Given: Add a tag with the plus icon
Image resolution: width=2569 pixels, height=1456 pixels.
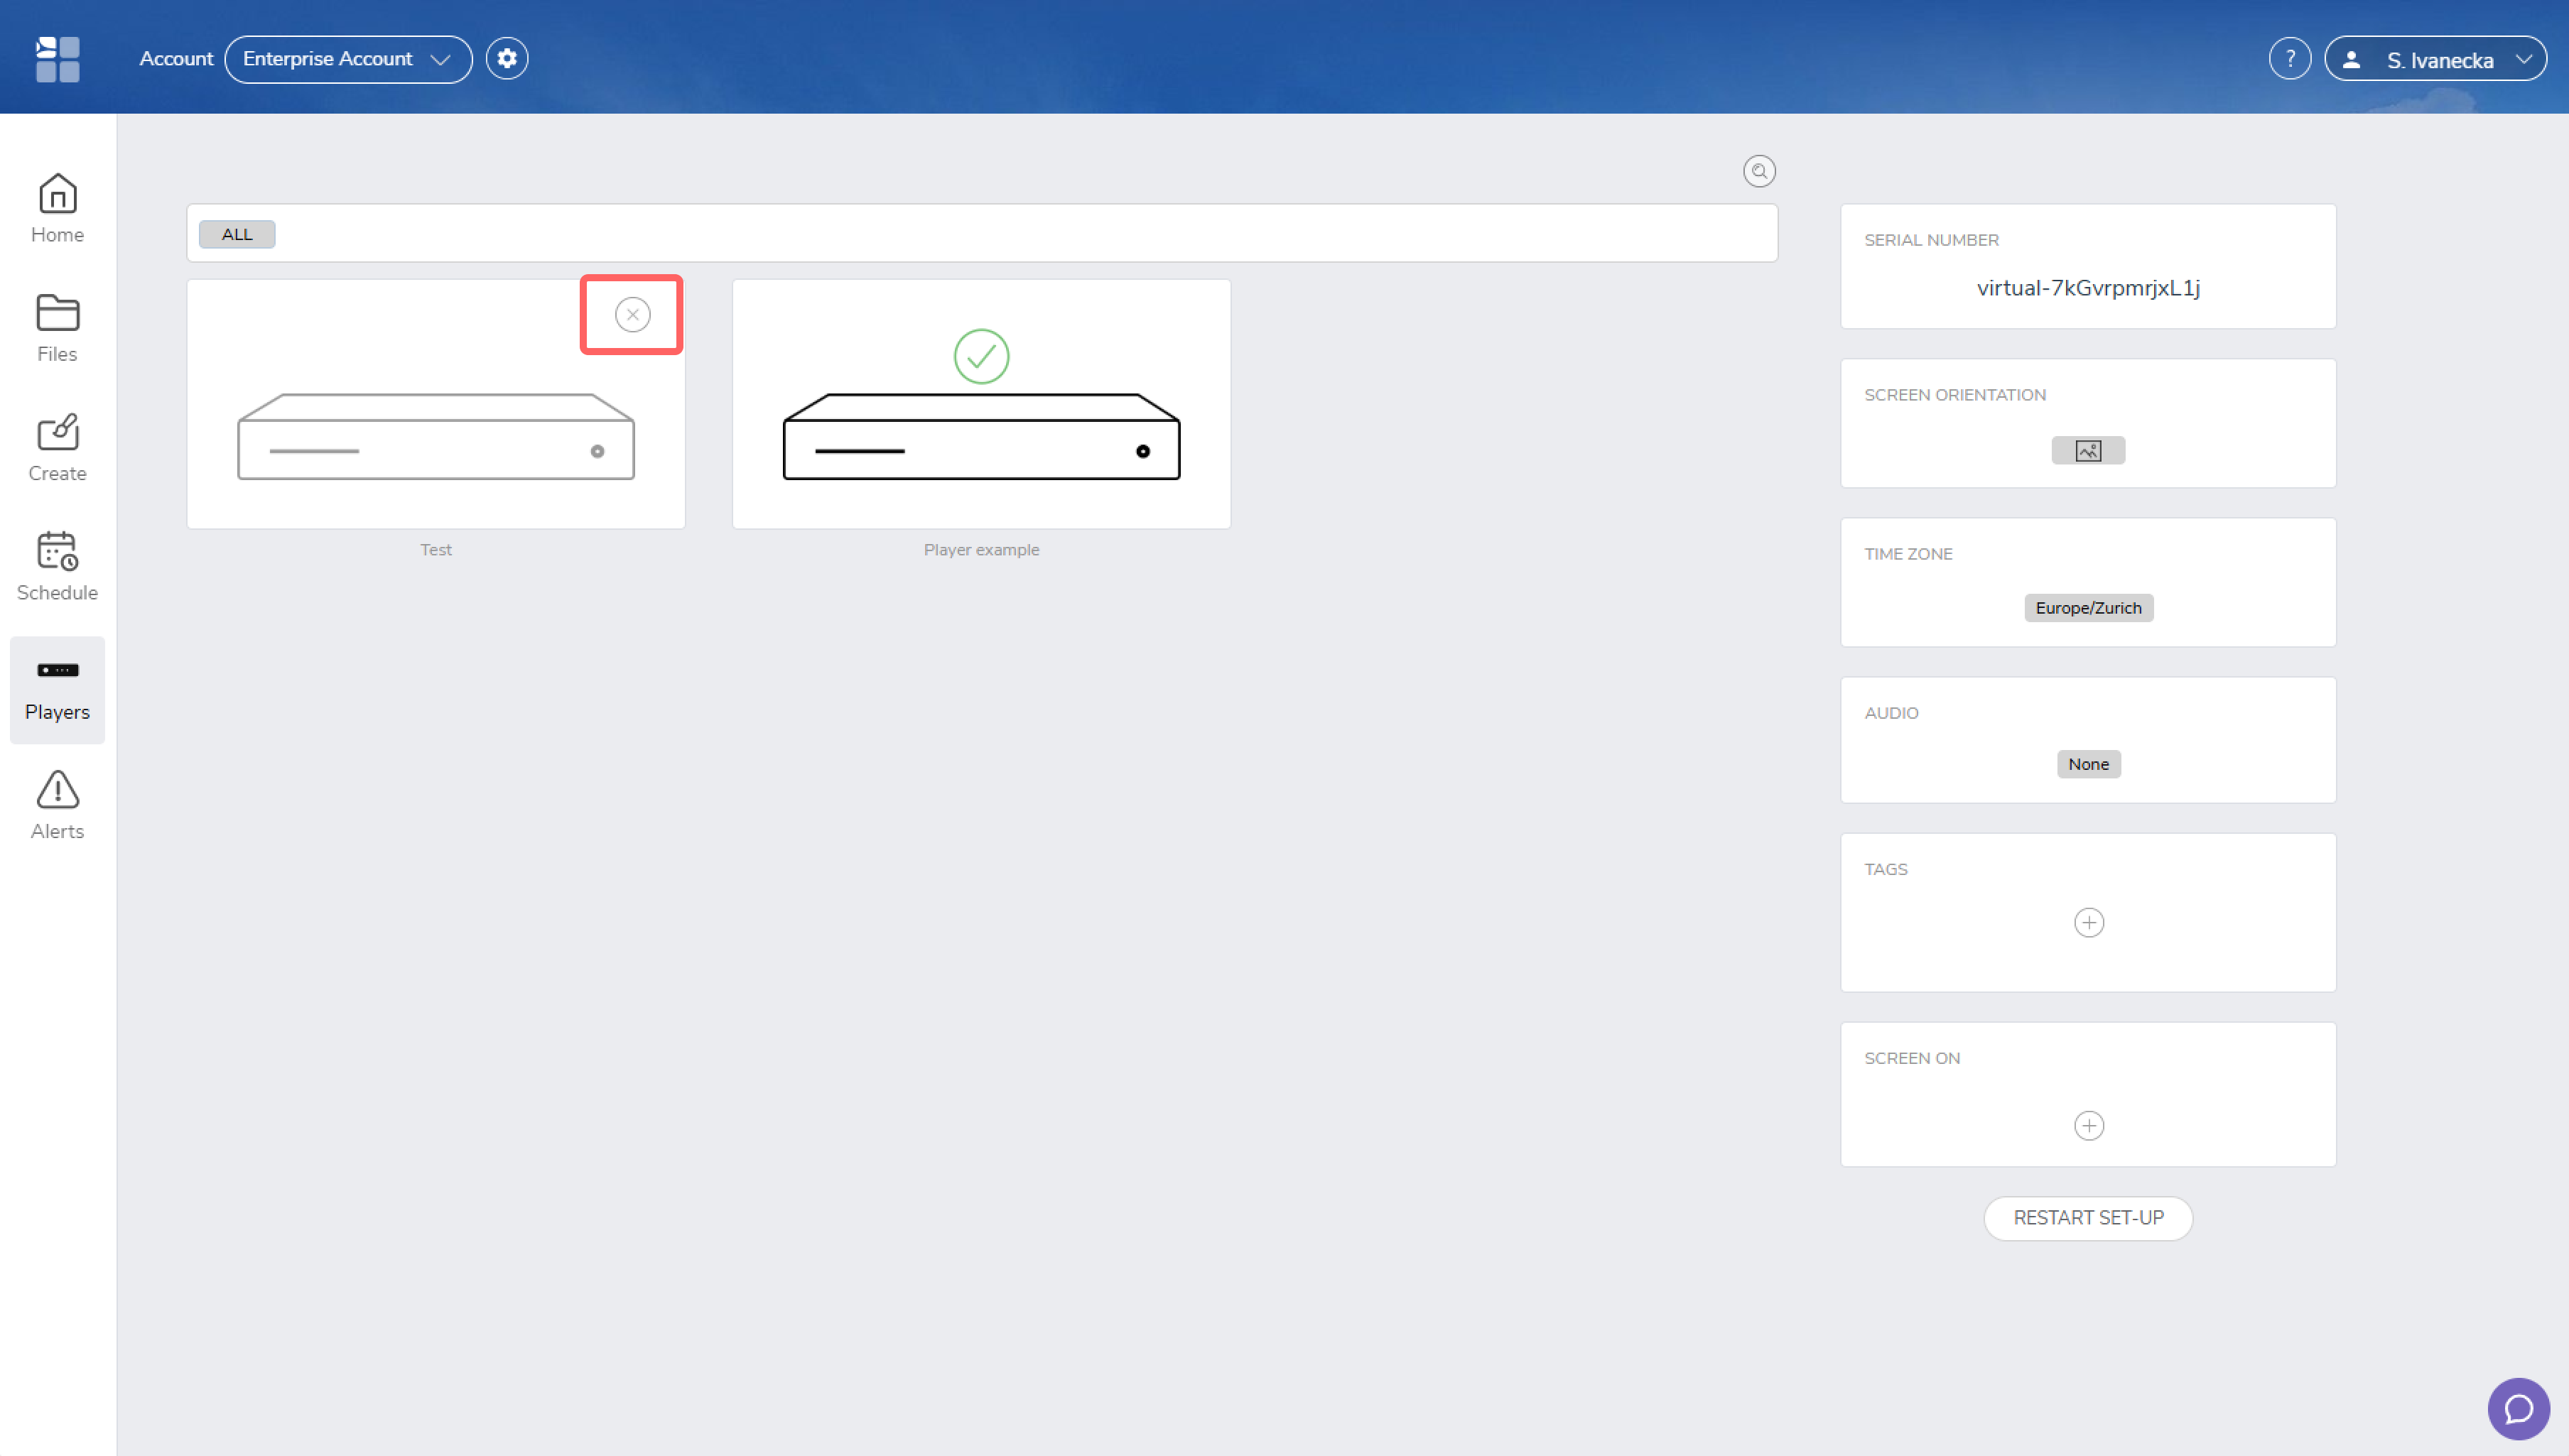Looking at the screenshot, I should coord(2088,922).
